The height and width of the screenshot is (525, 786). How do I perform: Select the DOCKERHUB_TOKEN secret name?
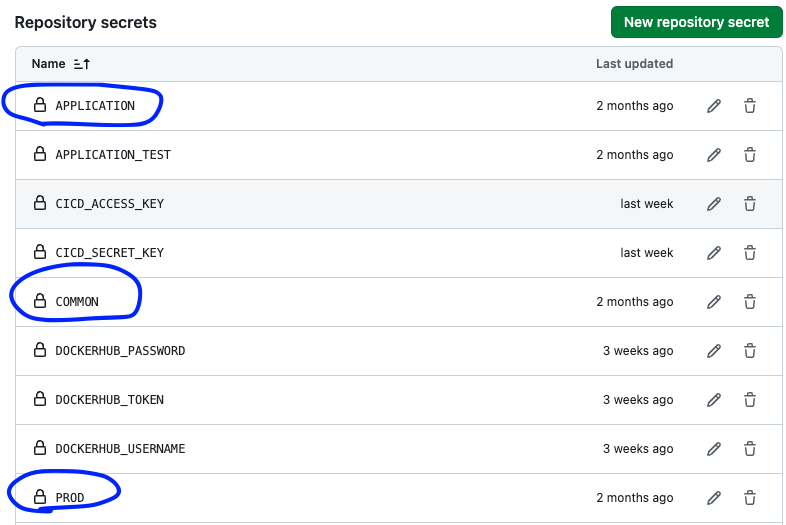coord(110,400)
